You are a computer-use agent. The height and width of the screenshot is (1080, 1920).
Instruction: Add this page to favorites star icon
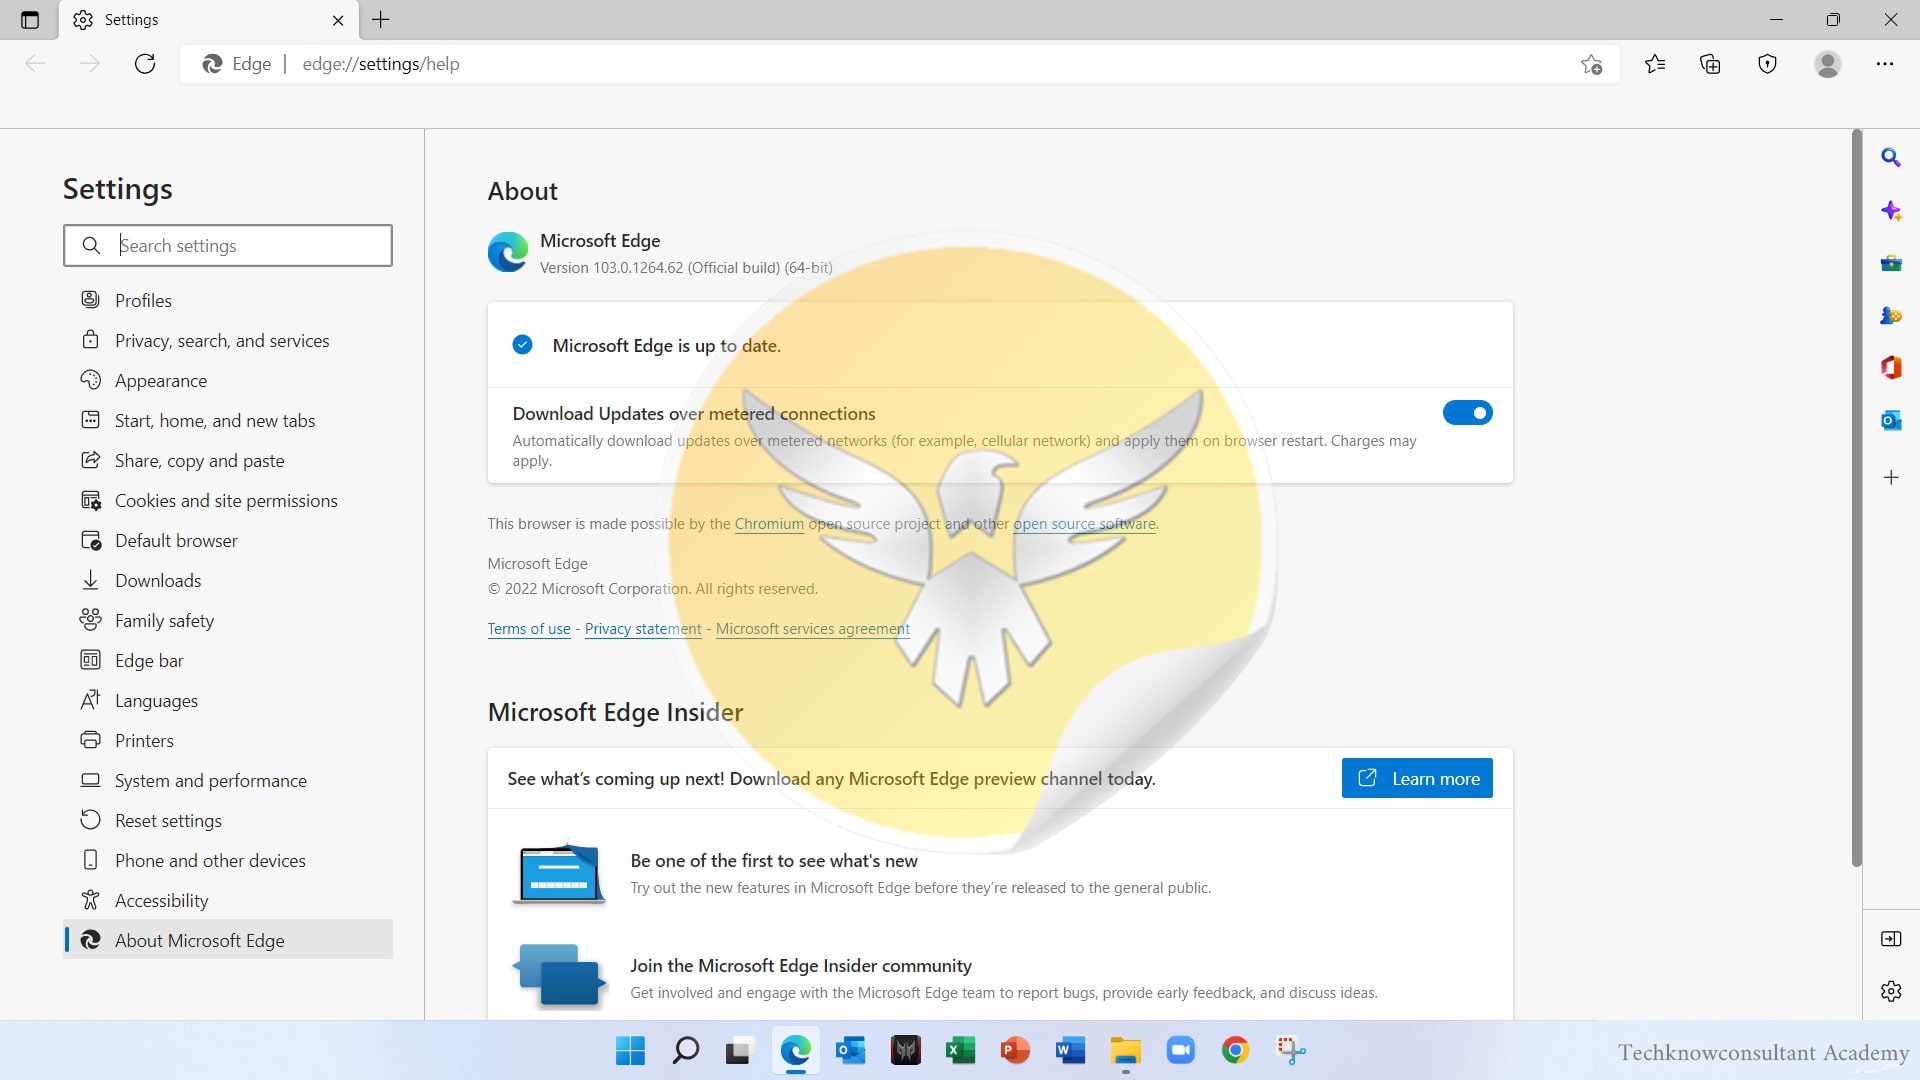click(1591, 65)
